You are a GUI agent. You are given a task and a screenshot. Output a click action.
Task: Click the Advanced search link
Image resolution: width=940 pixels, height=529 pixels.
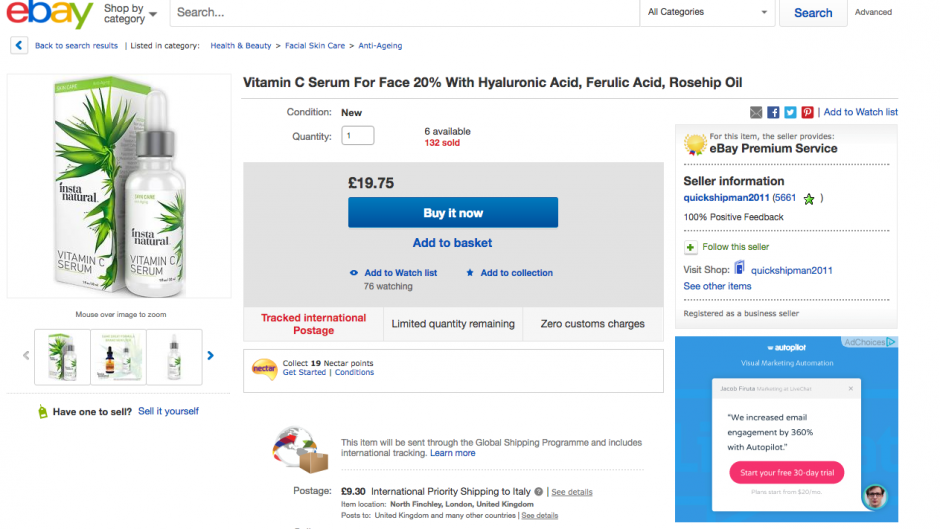(x=873, y=12)
